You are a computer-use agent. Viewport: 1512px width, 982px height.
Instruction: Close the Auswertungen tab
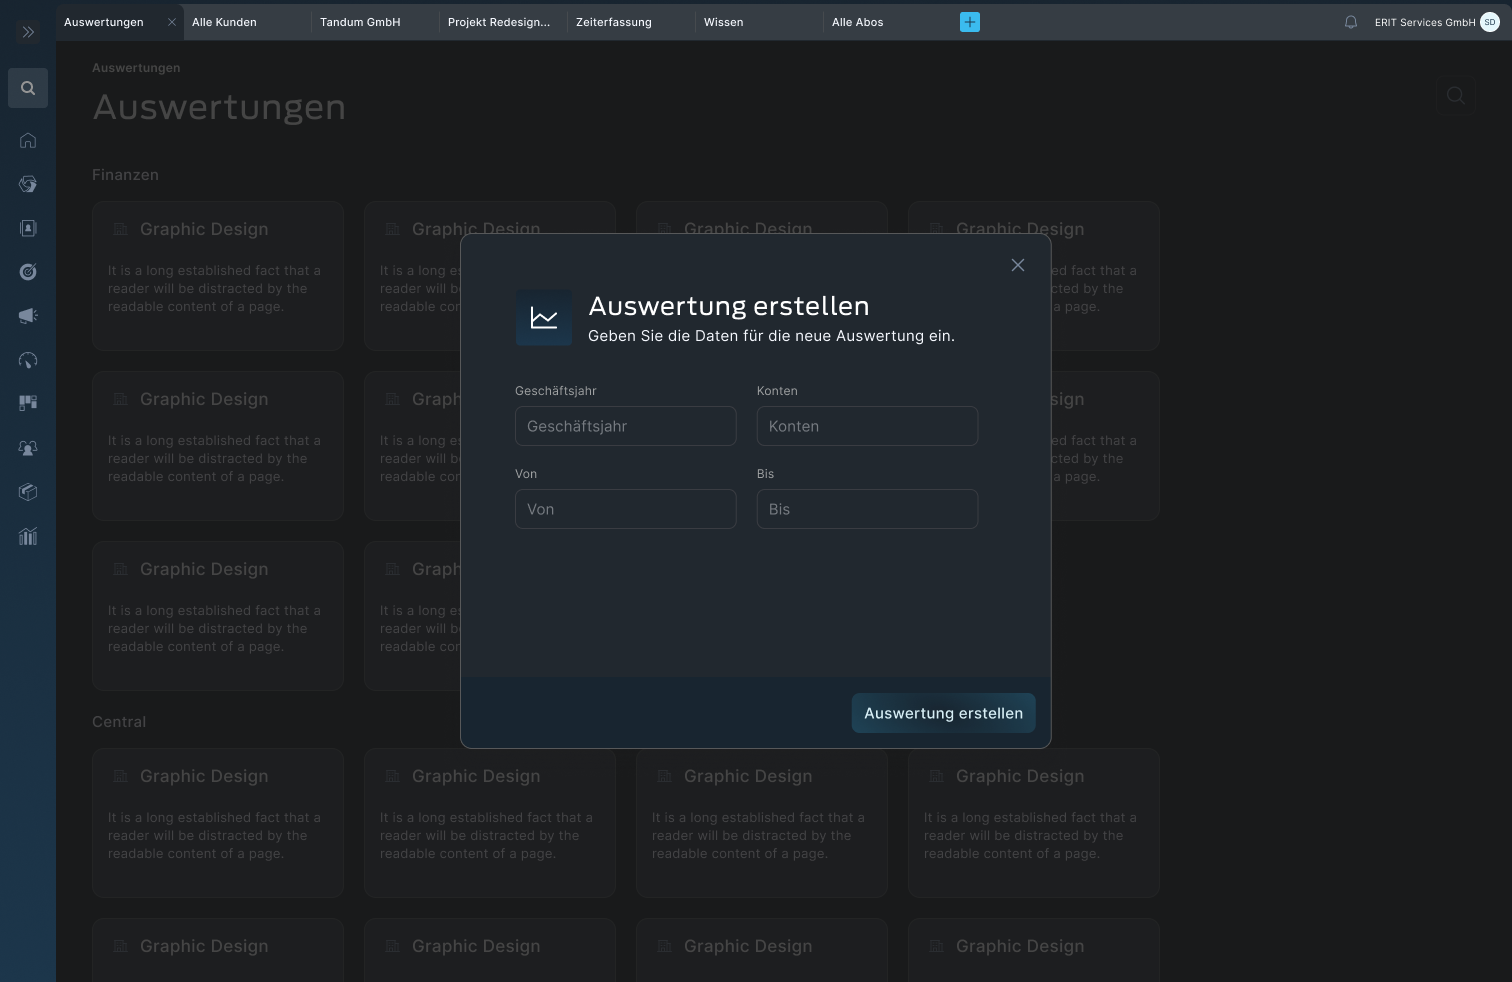[172, 22]
